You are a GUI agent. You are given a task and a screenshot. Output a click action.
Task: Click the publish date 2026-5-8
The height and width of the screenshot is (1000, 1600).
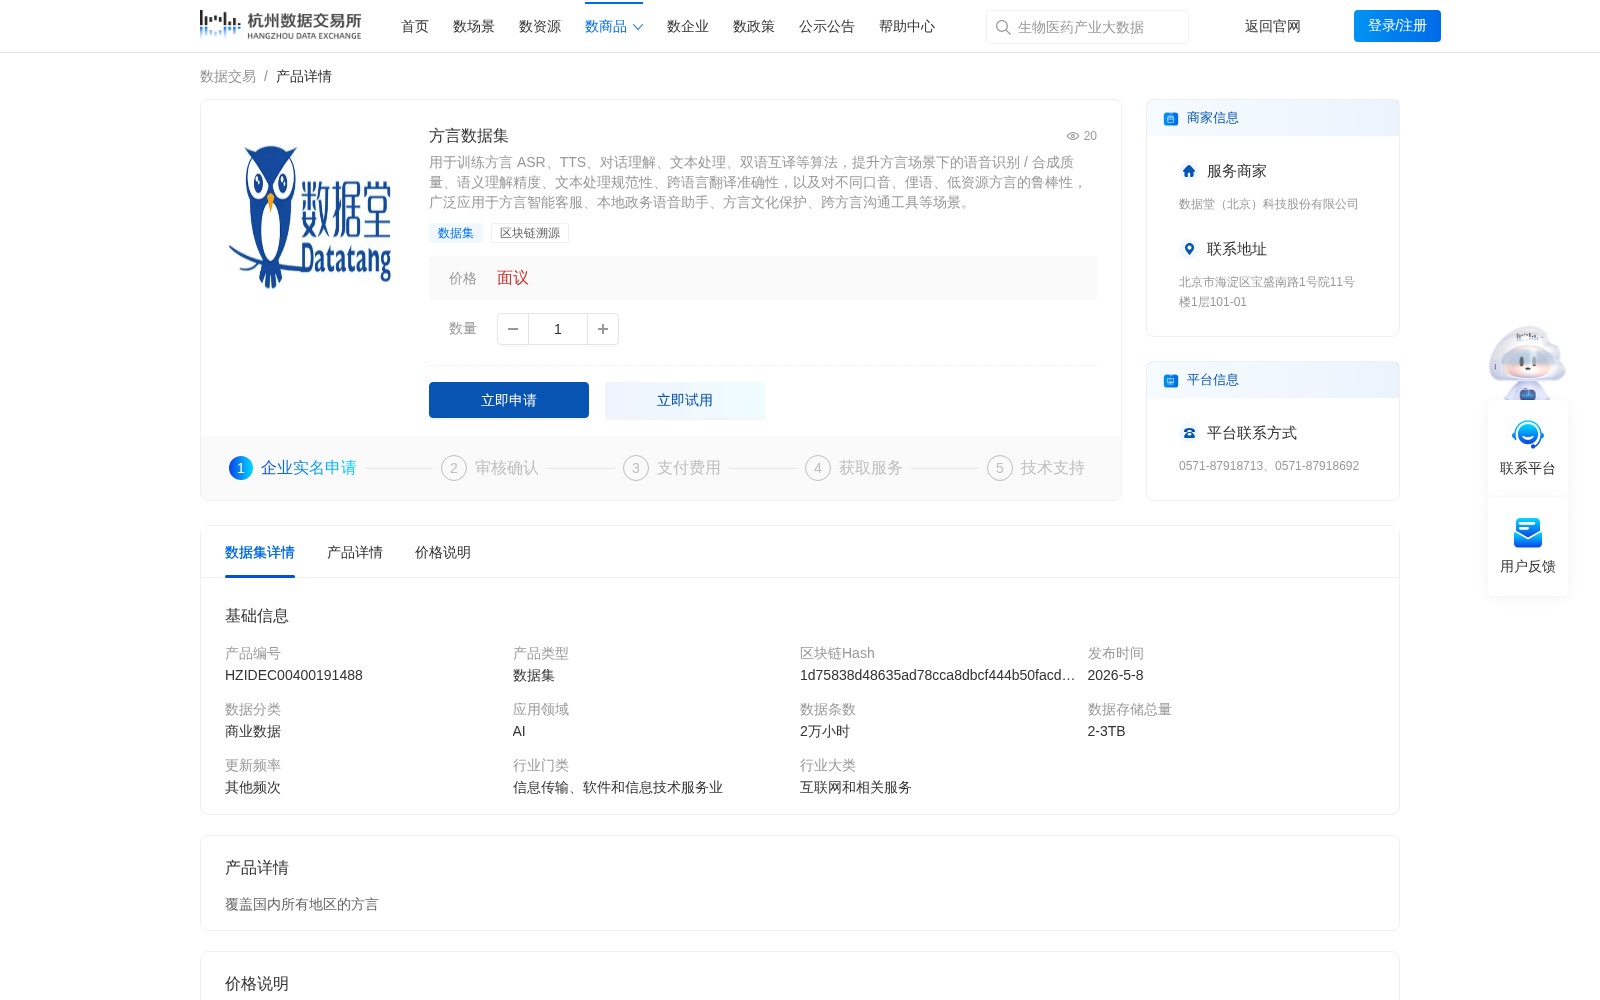1115,676
